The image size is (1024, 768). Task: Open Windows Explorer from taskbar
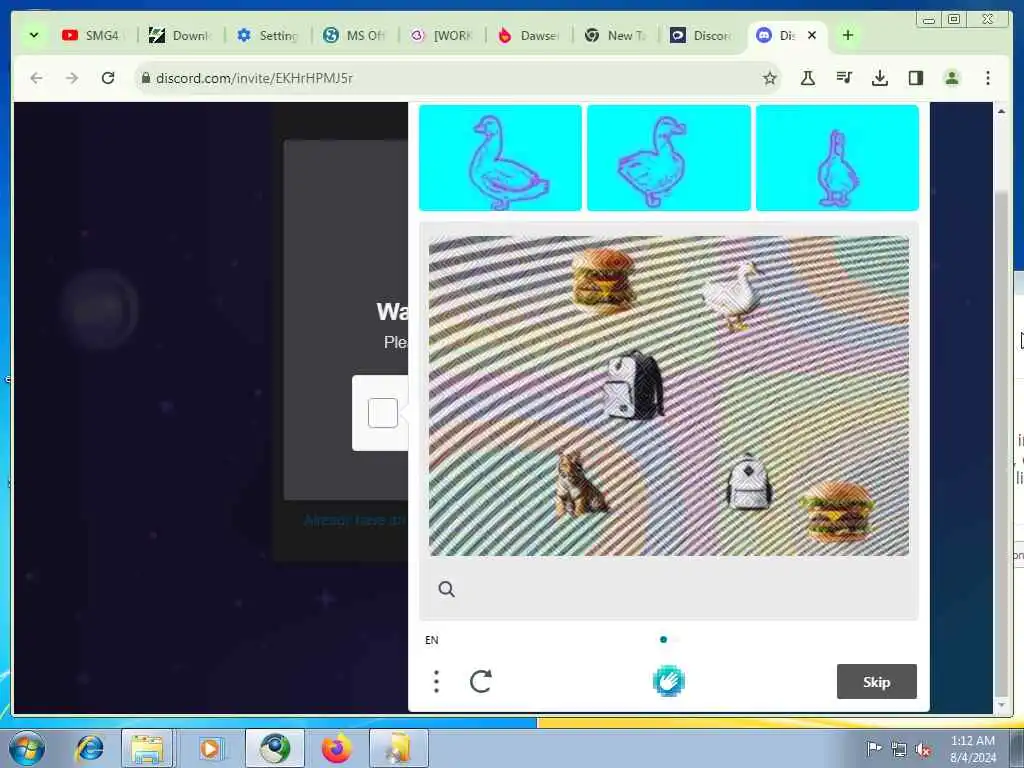(148, 748)
